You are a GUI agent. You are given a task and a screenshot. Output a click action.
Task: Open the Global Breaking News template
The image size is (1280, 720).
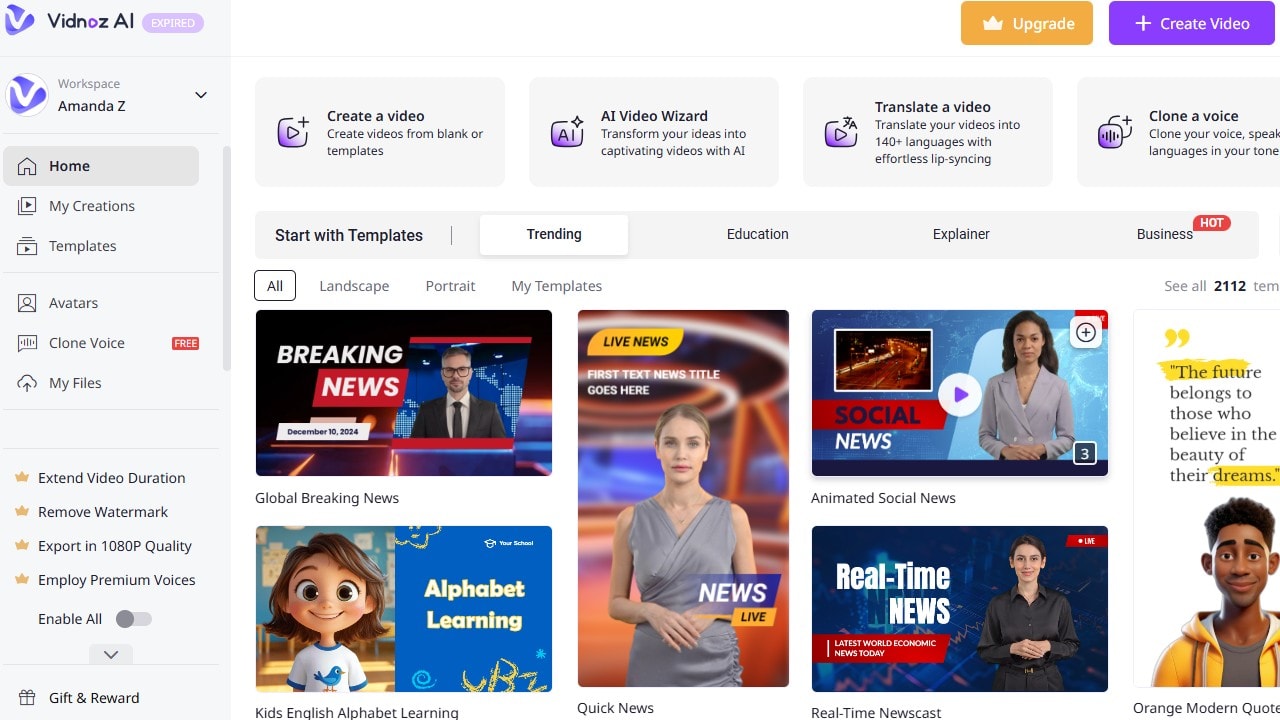pos(403,392)
